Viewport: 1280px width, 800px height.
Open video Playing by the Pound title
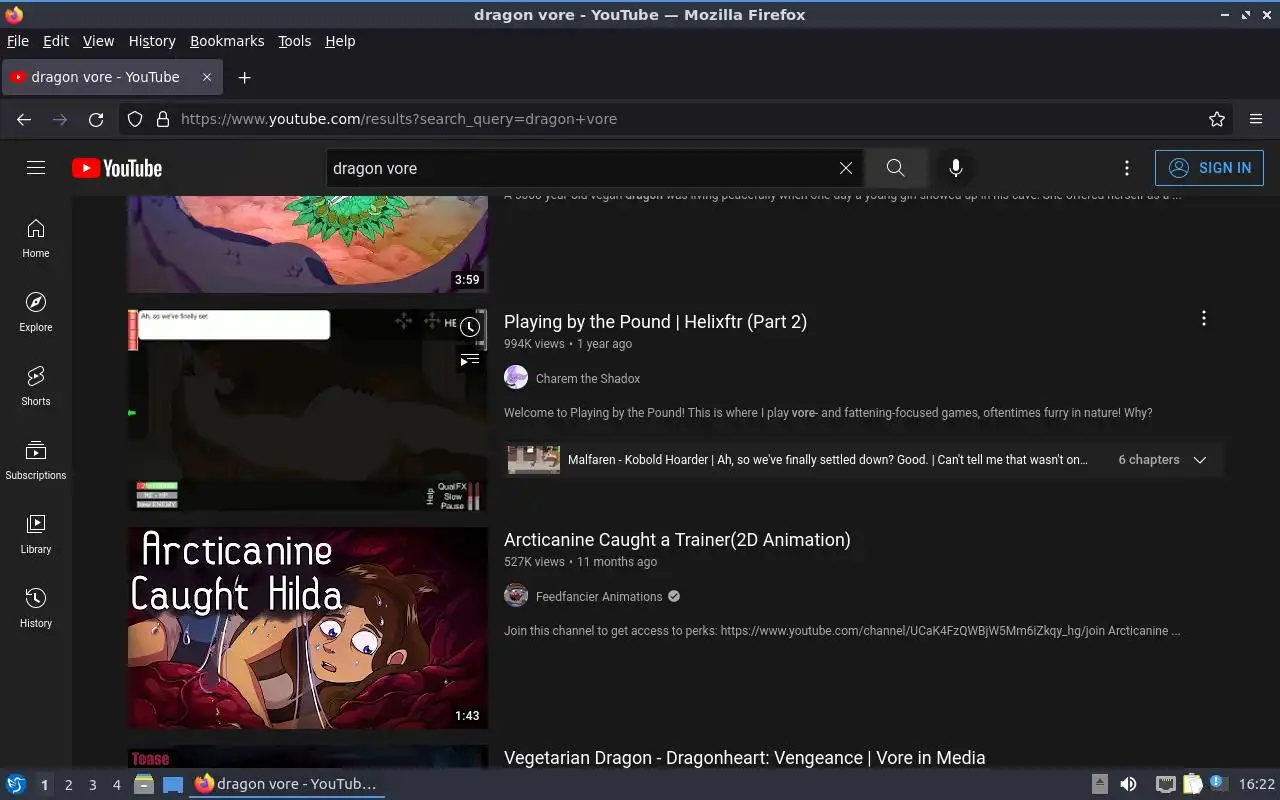655,322
